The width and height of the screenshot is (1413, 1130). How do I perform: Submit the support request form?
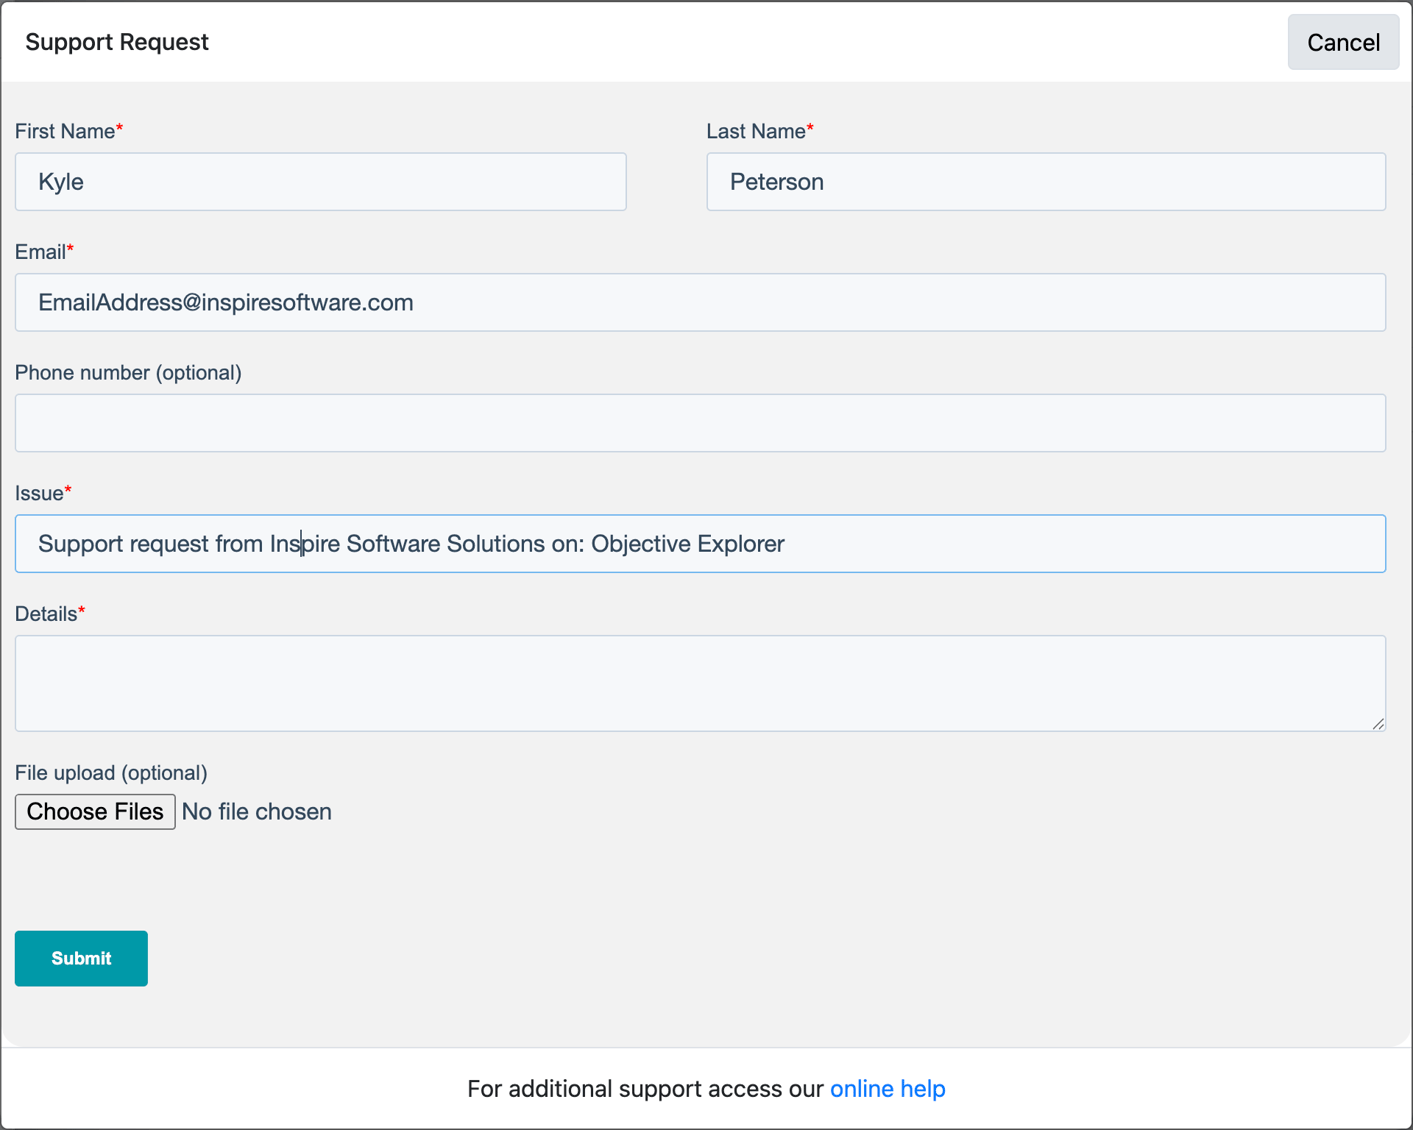point(81,958)
